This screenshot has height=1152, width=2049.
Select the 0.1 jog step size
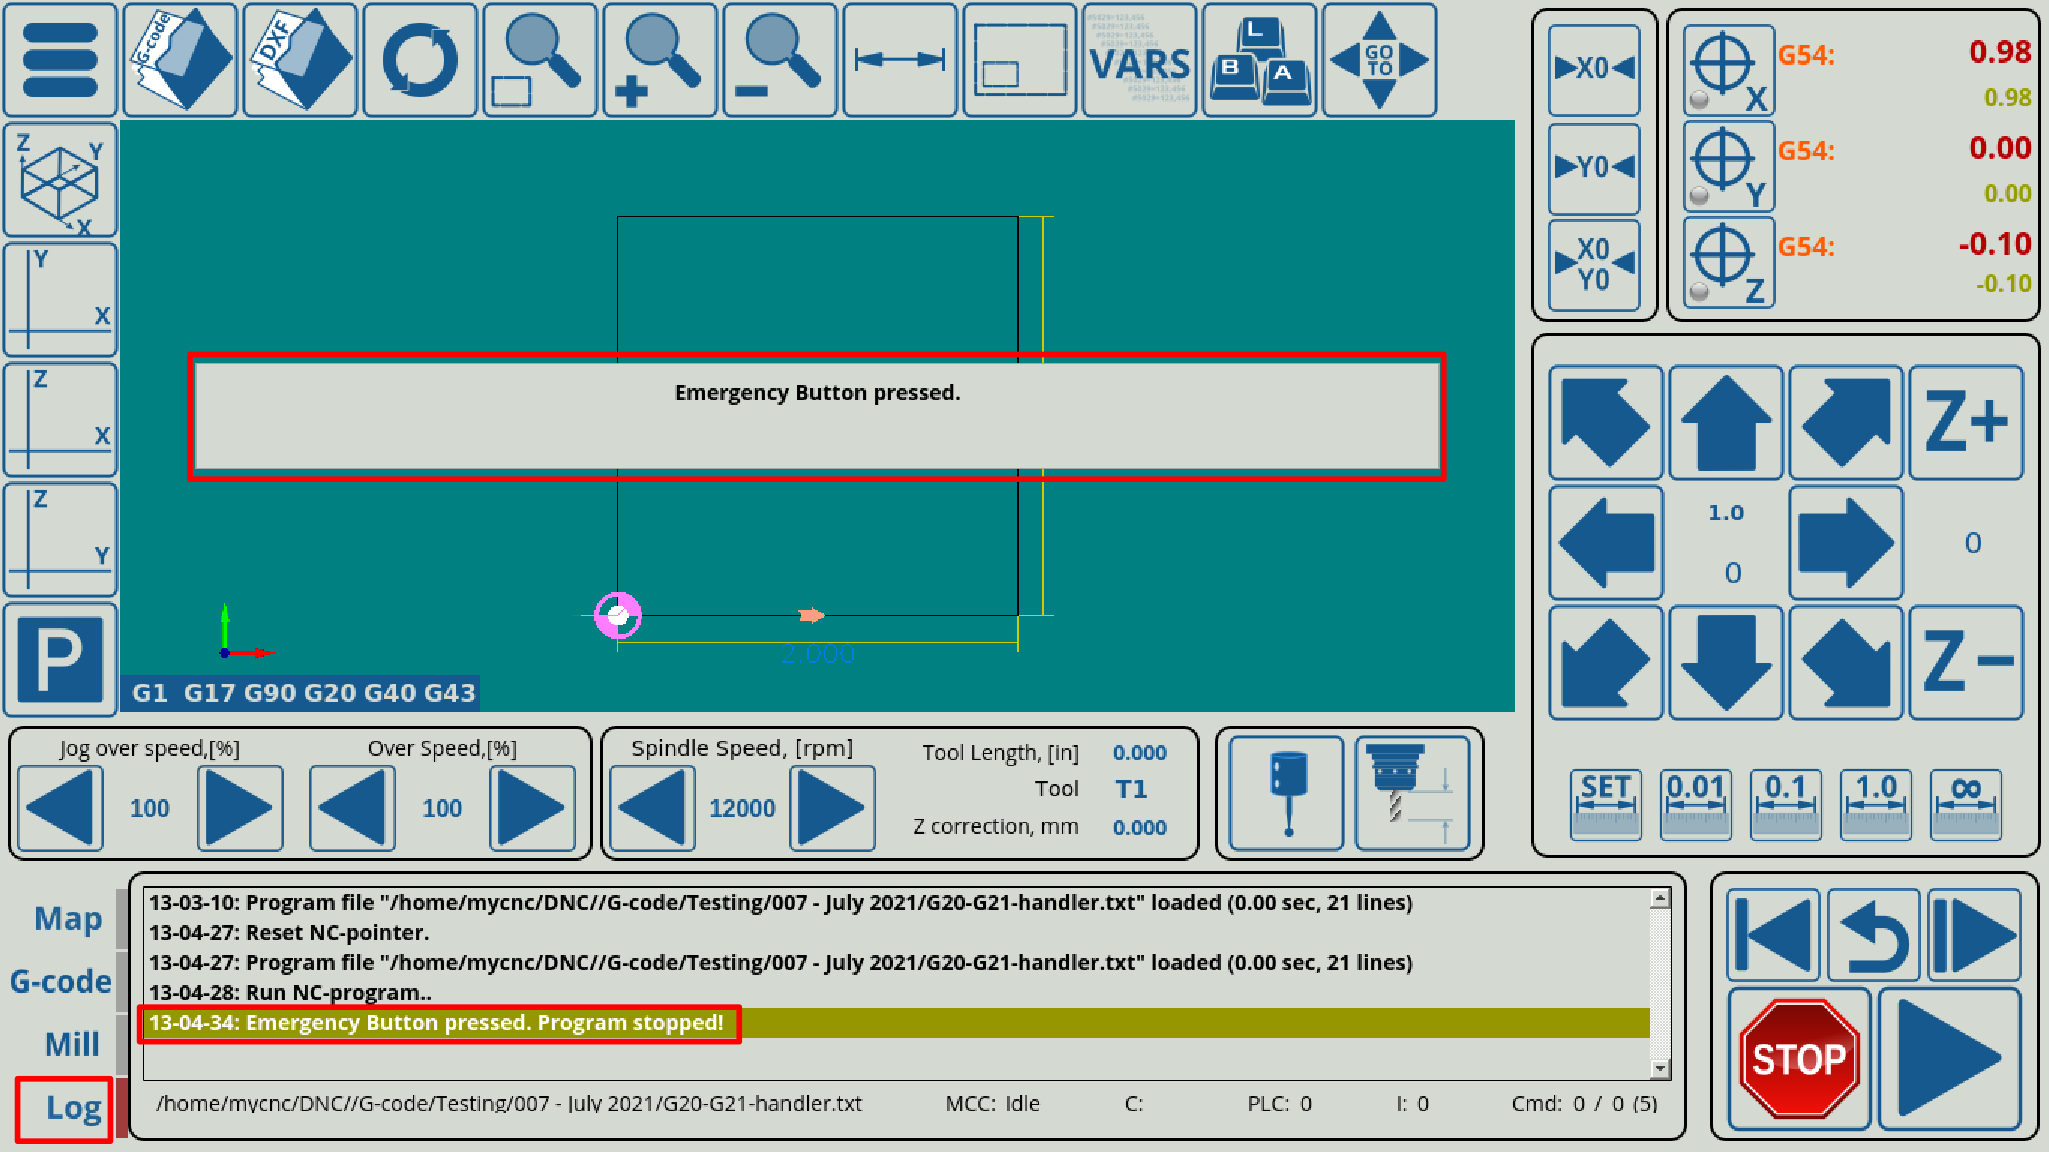1785,803
